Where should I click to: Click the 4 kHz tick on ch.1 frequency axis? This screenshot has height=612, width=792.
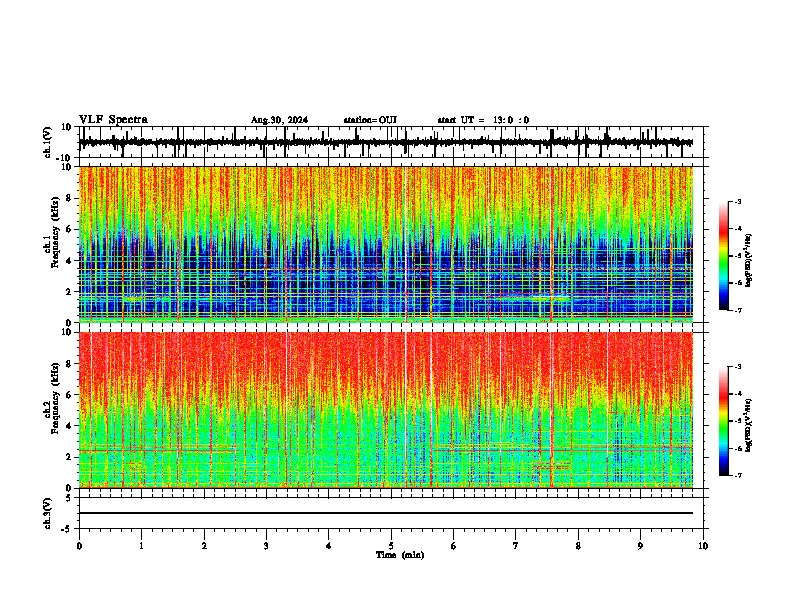[70, 260]
